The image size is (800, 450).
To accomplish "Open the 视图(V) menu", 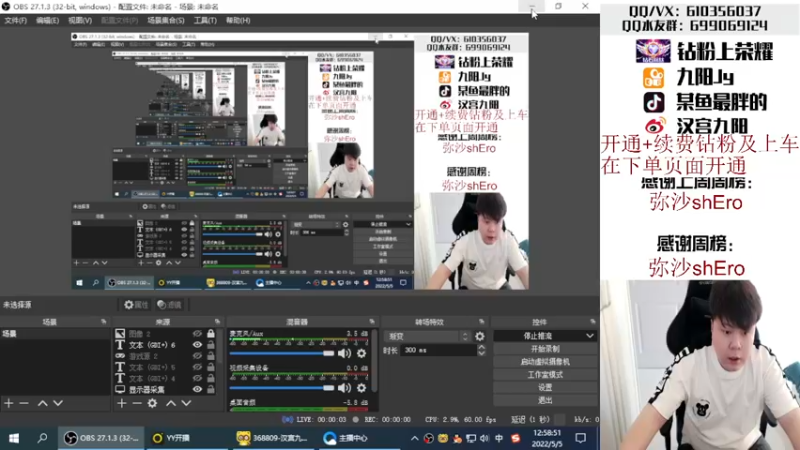I will pyautogui.click(x=80, y=20).
